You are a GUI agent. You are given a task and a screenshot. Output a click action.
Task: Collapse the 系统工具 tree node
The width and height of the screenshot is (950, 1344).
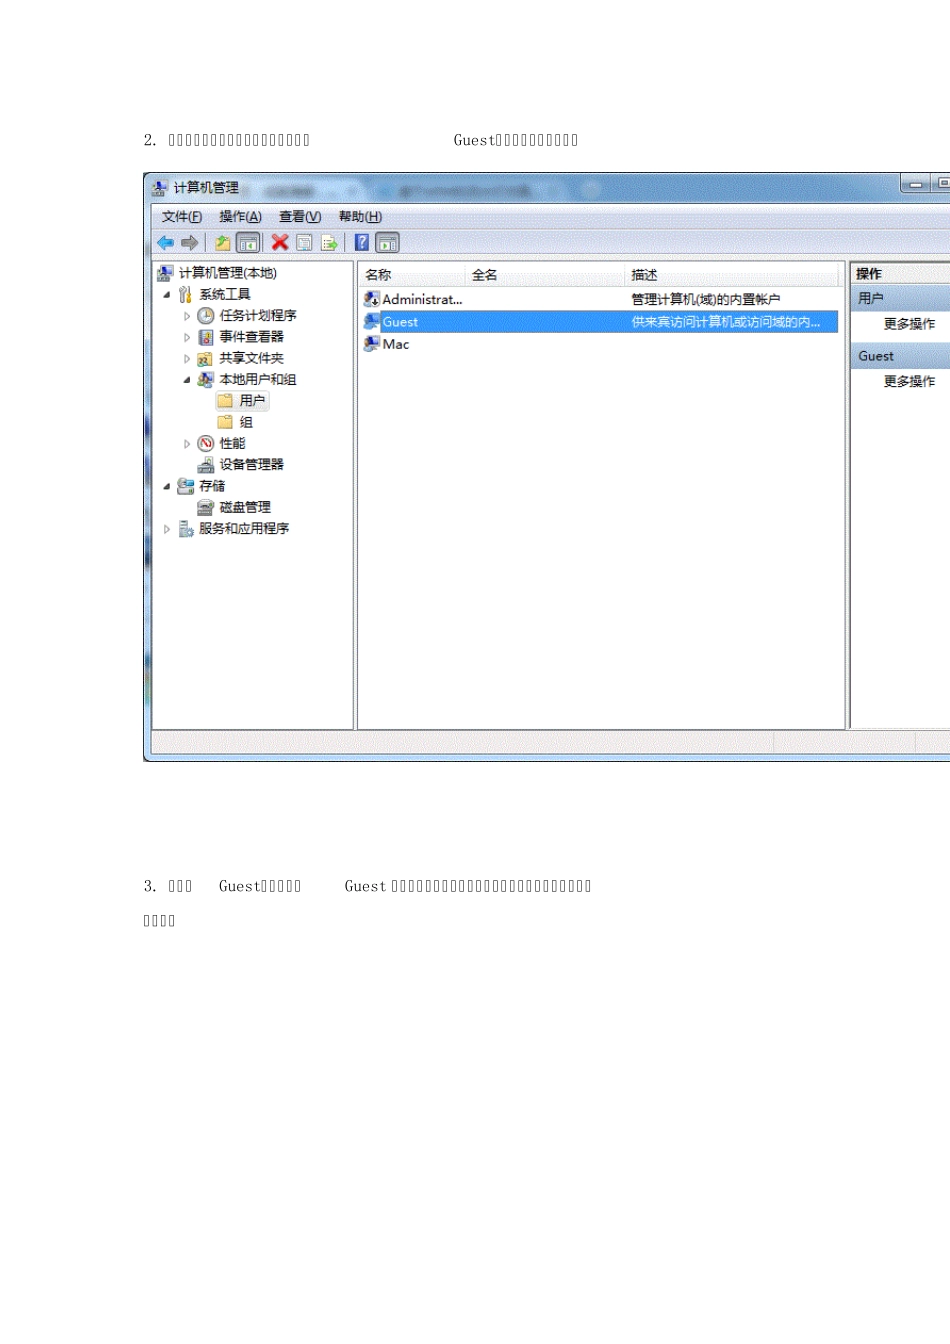click(167, 294)
